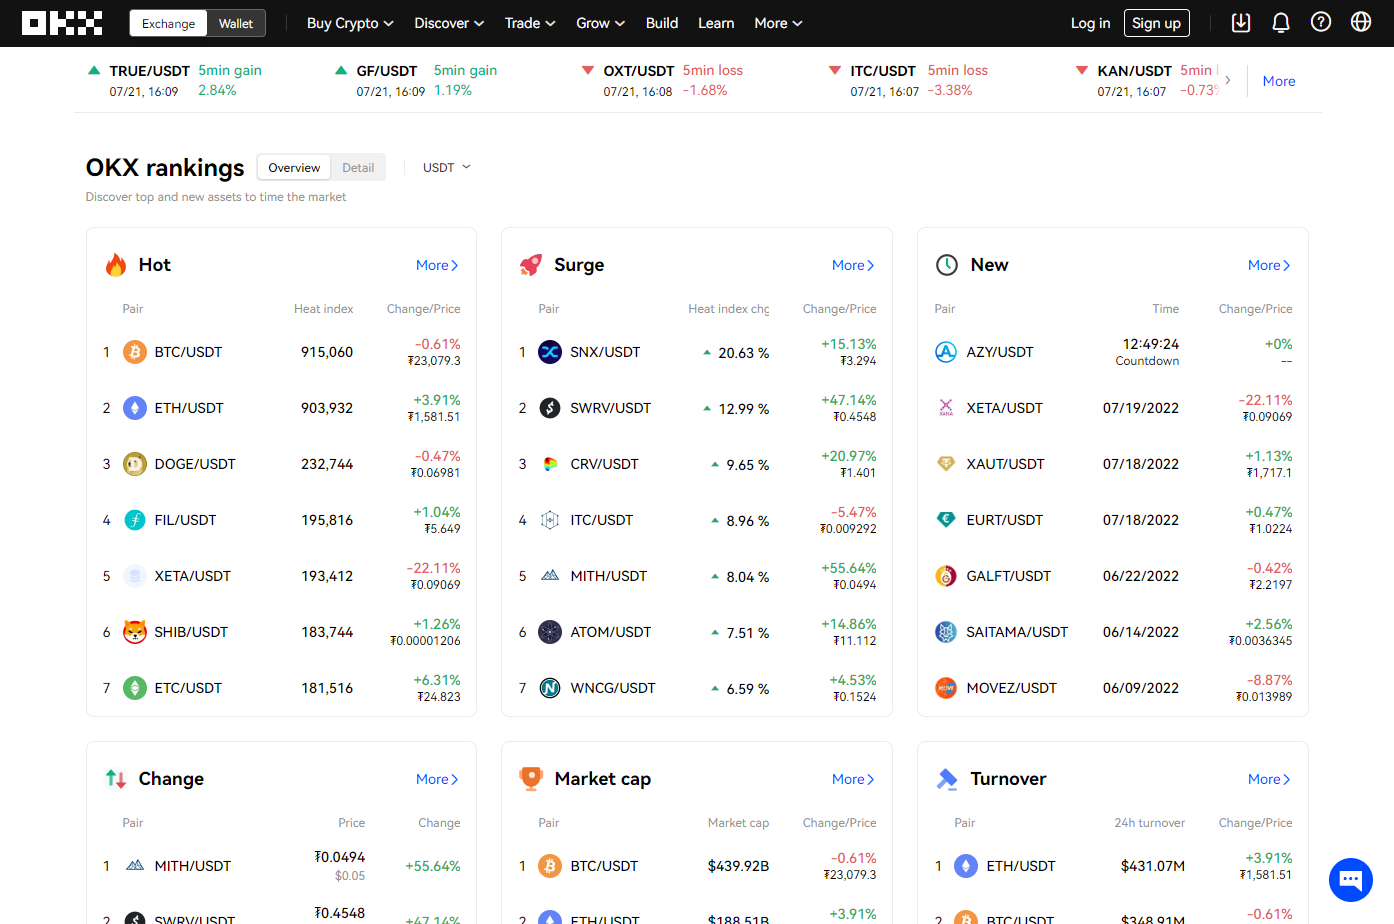Open More in the Hot card
This screenshot has width=1394, height=924.
pyautogui.click(x=437, y=265)
